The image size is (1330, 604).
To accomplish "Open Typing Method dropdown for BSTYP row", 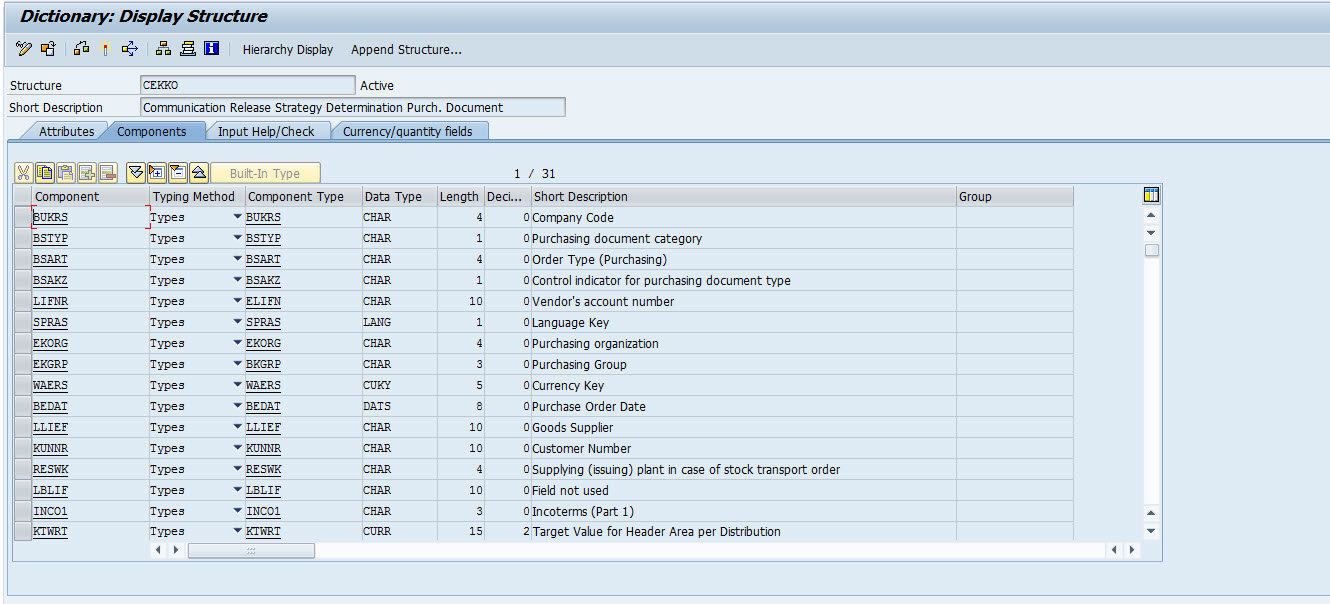I will point(238,238).
